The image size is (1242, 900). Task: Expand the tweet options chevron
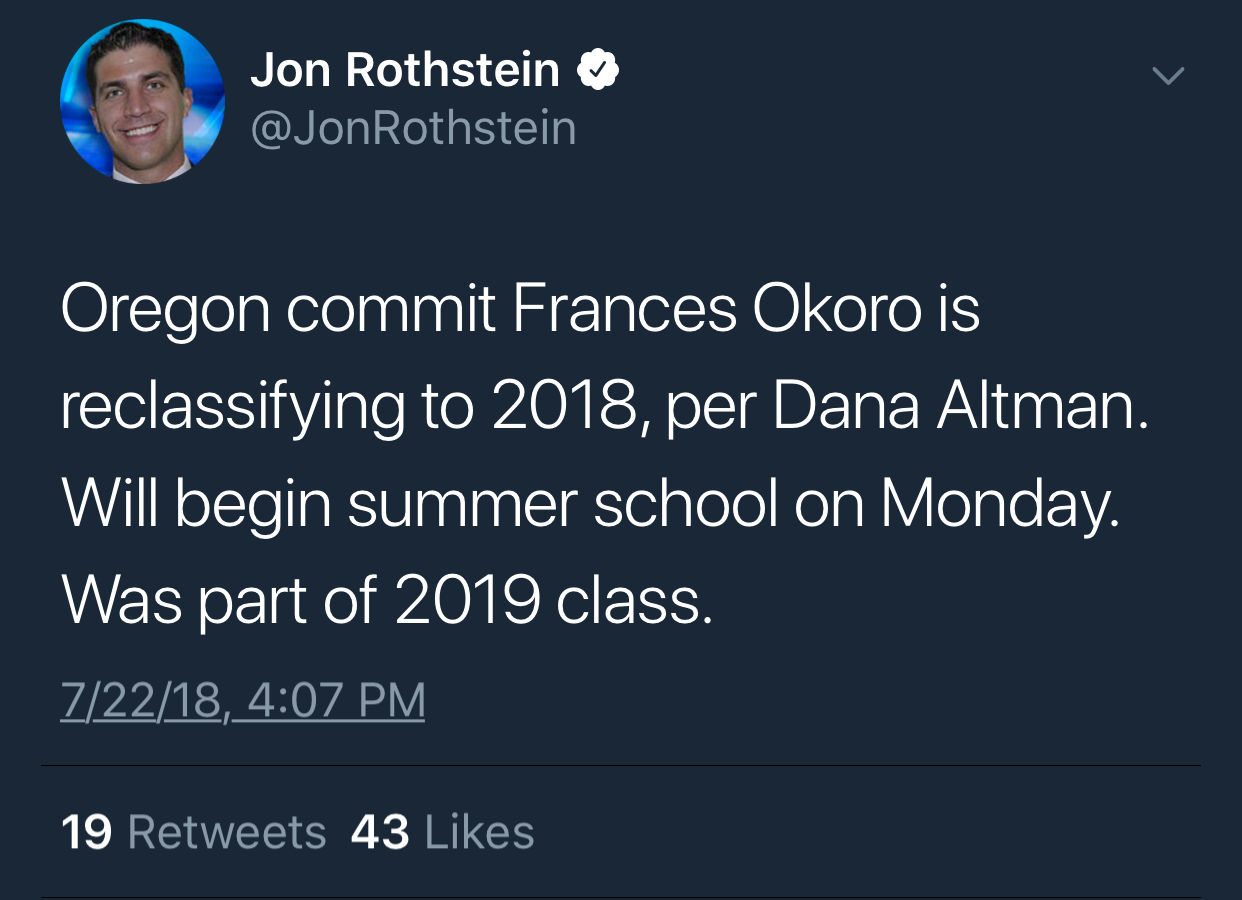[1168, 75]
